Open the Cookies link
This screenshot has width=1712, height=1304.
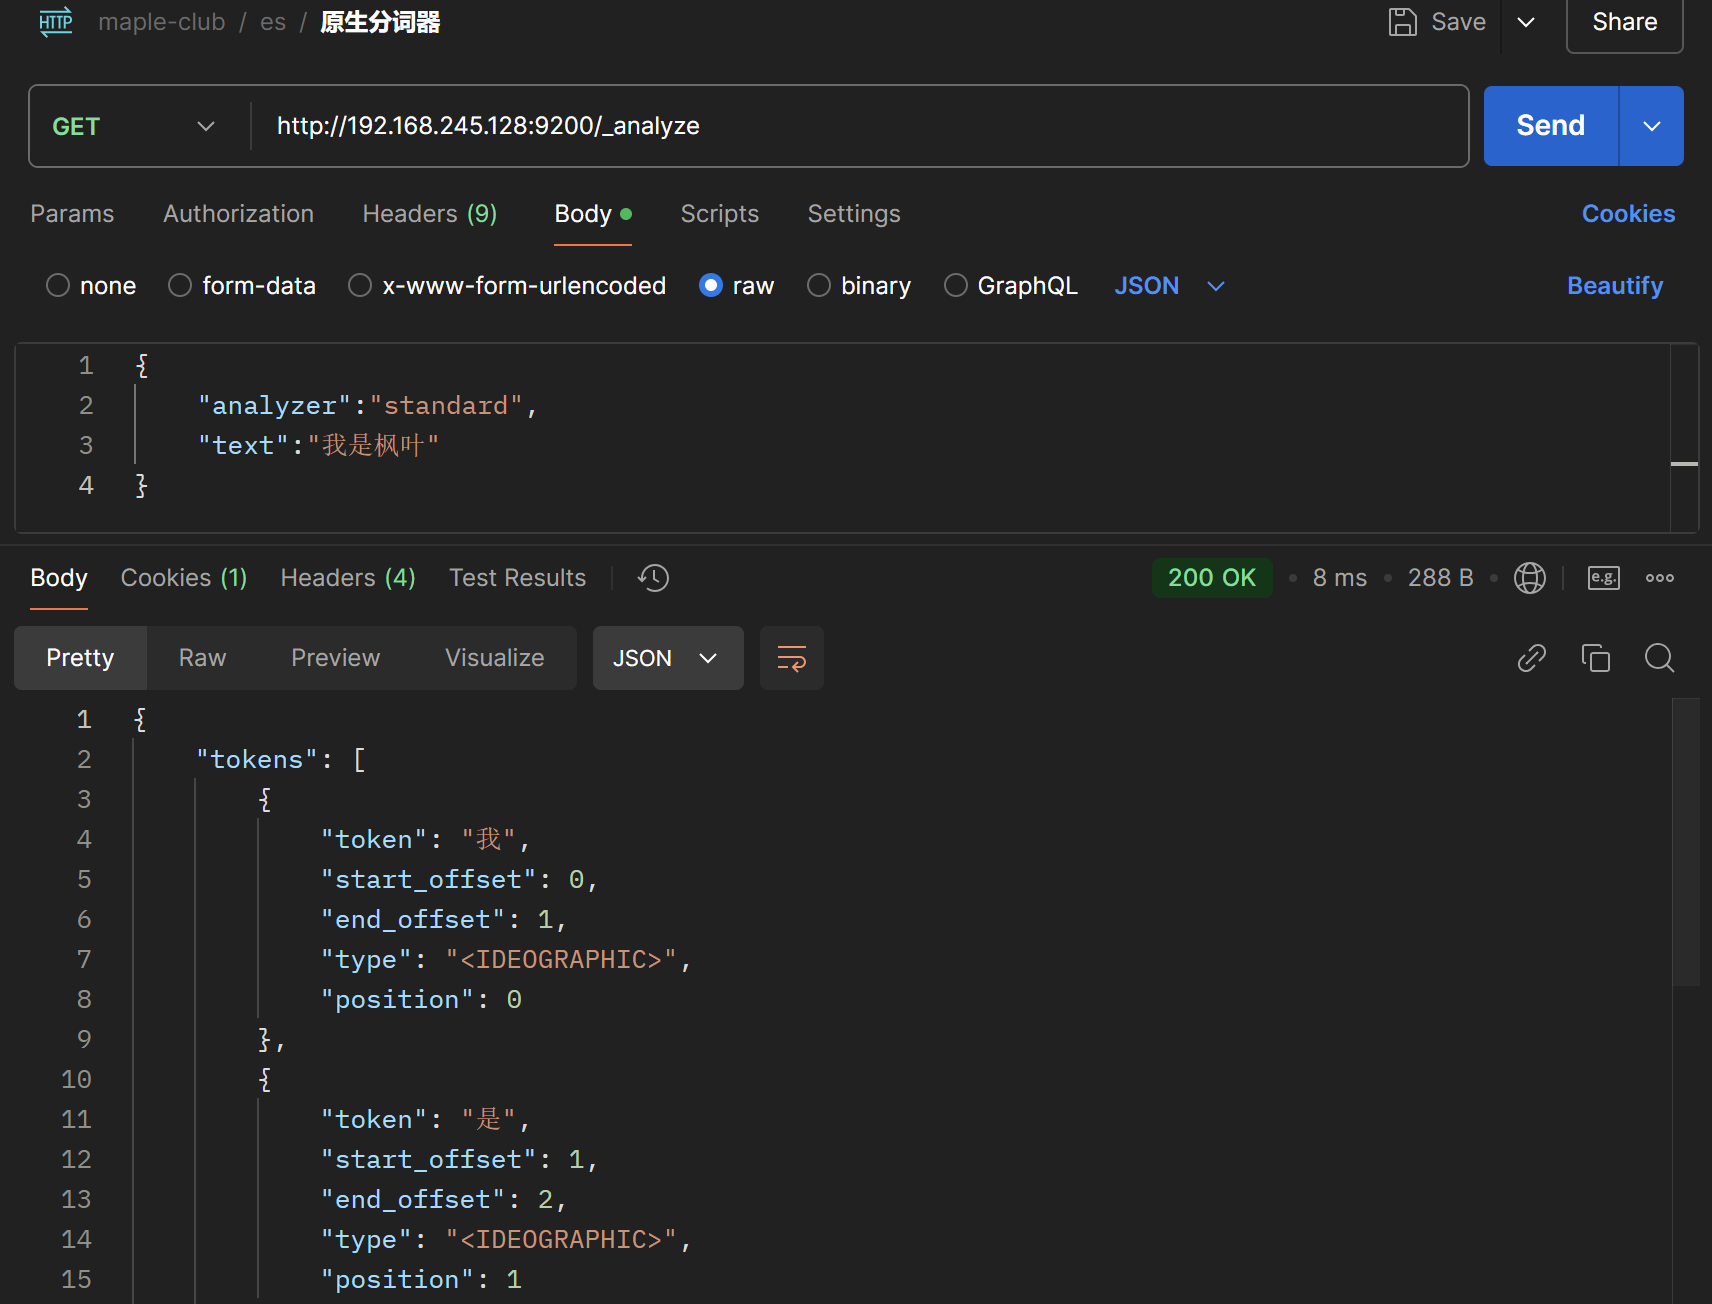[x=1628, y=214]
